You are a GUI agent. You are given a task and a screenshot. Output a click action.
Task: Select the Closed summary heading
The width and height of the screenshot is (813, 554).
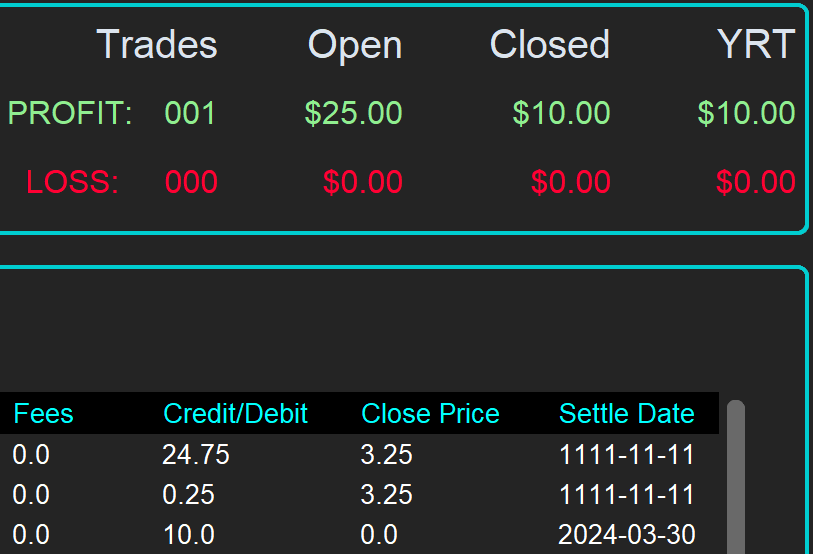click(549, 45)
